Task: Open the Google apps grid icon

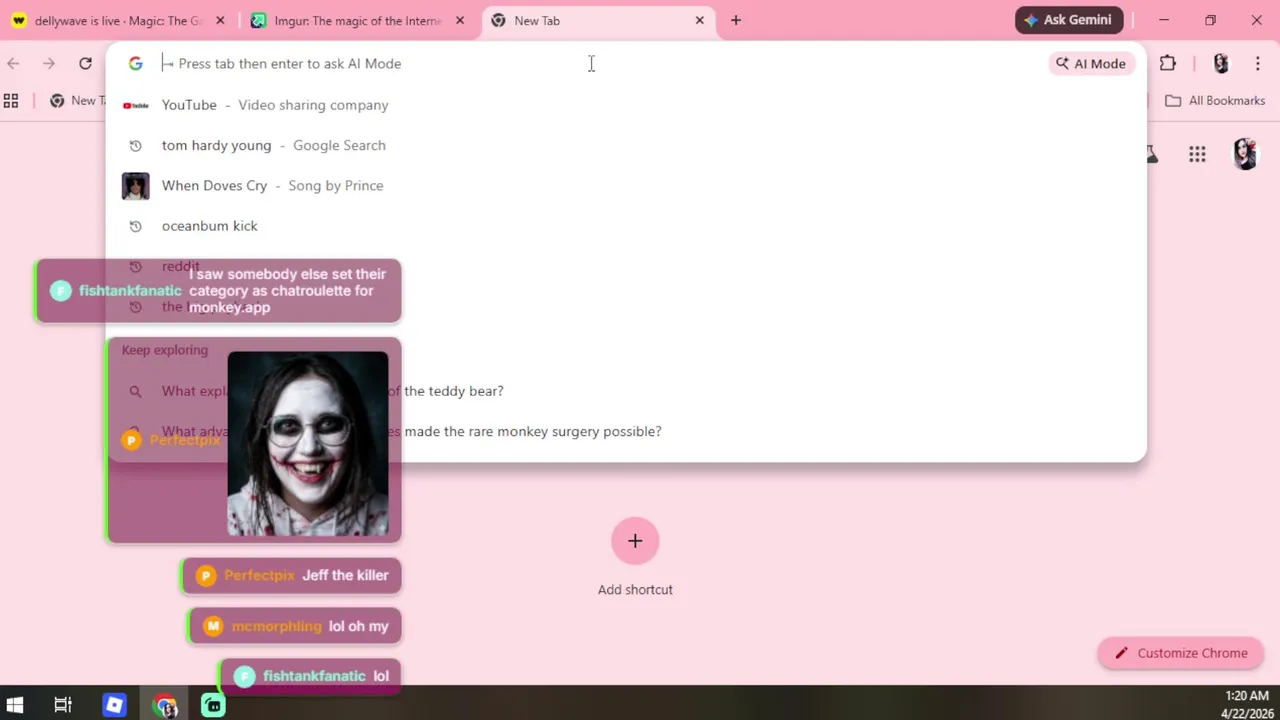Action: [1197, 154]
